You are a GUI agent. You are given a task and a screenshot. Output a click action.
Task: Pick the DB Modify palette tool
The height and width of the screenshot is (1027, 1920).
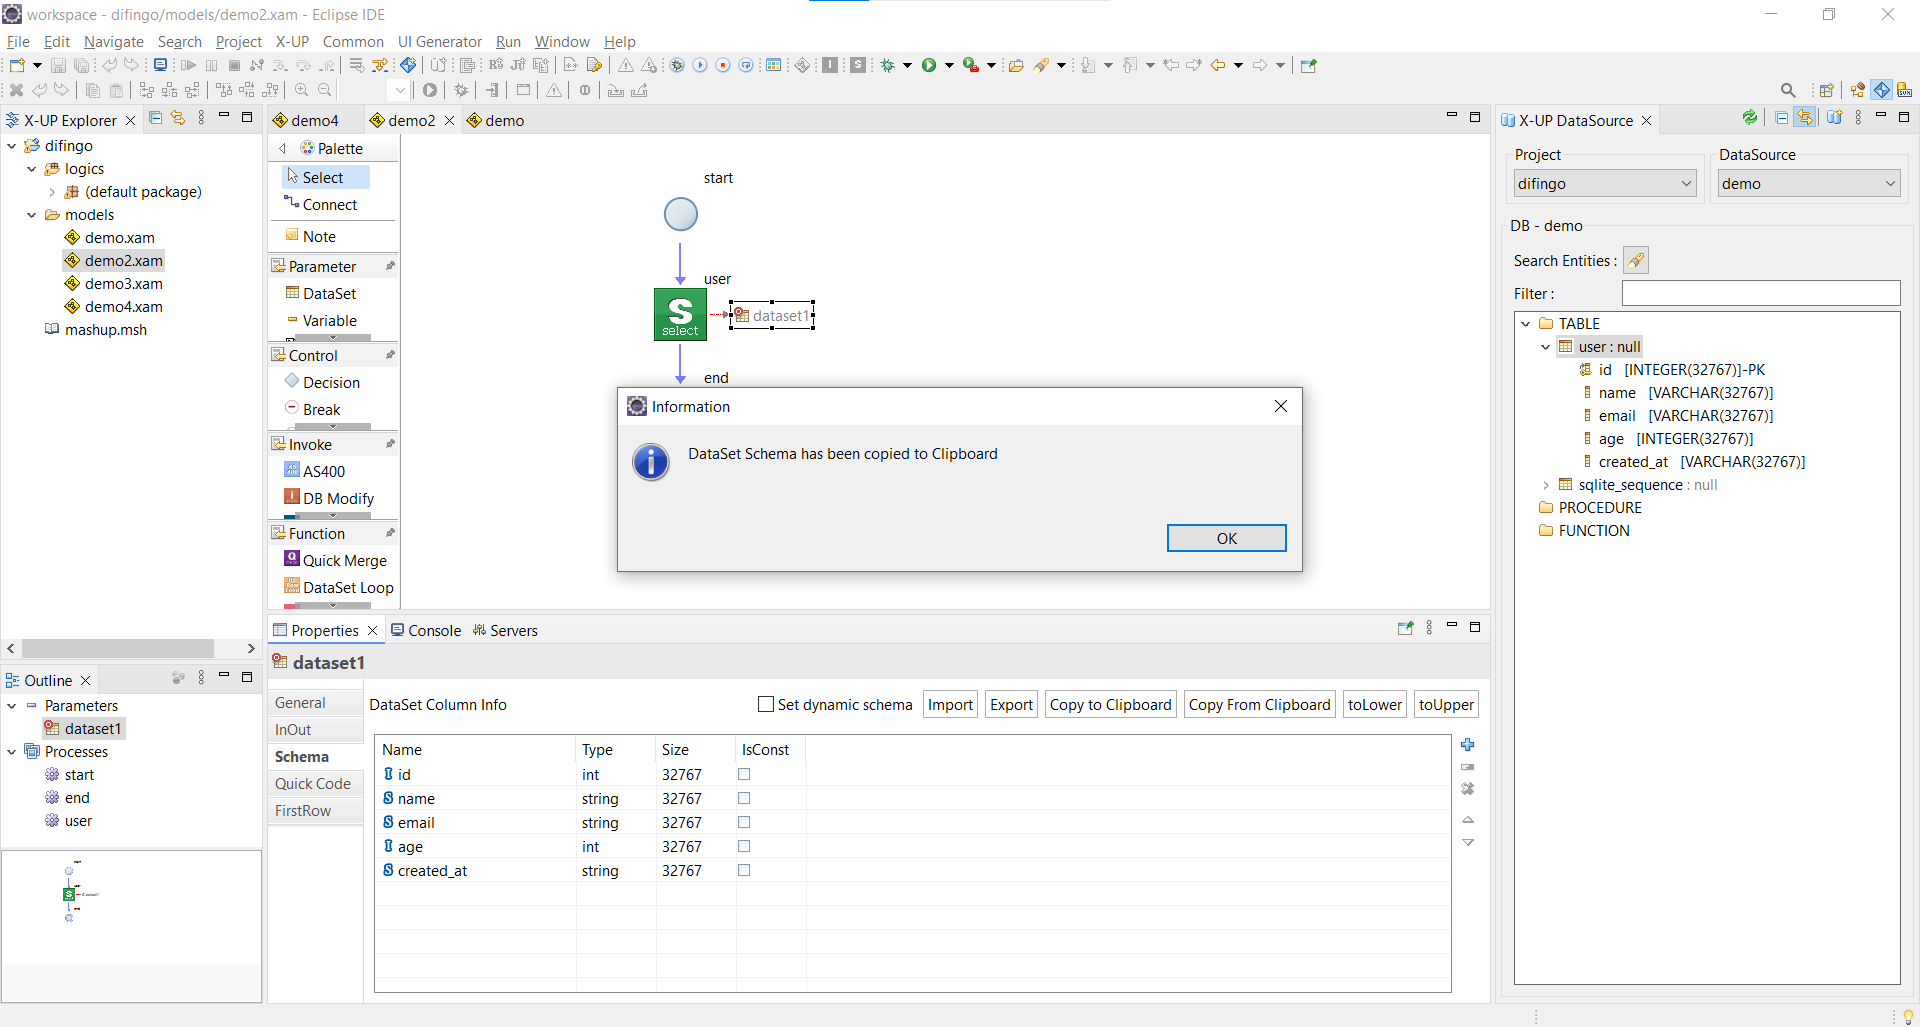coord(337,498)
